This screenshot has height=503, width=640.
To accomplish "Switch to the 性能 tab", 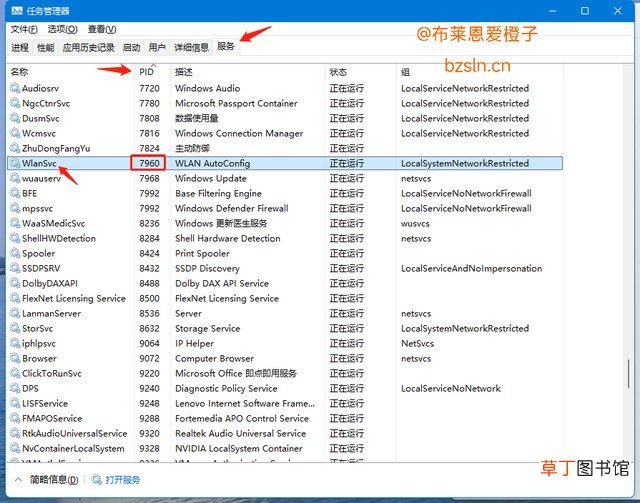I will [46, 48].
